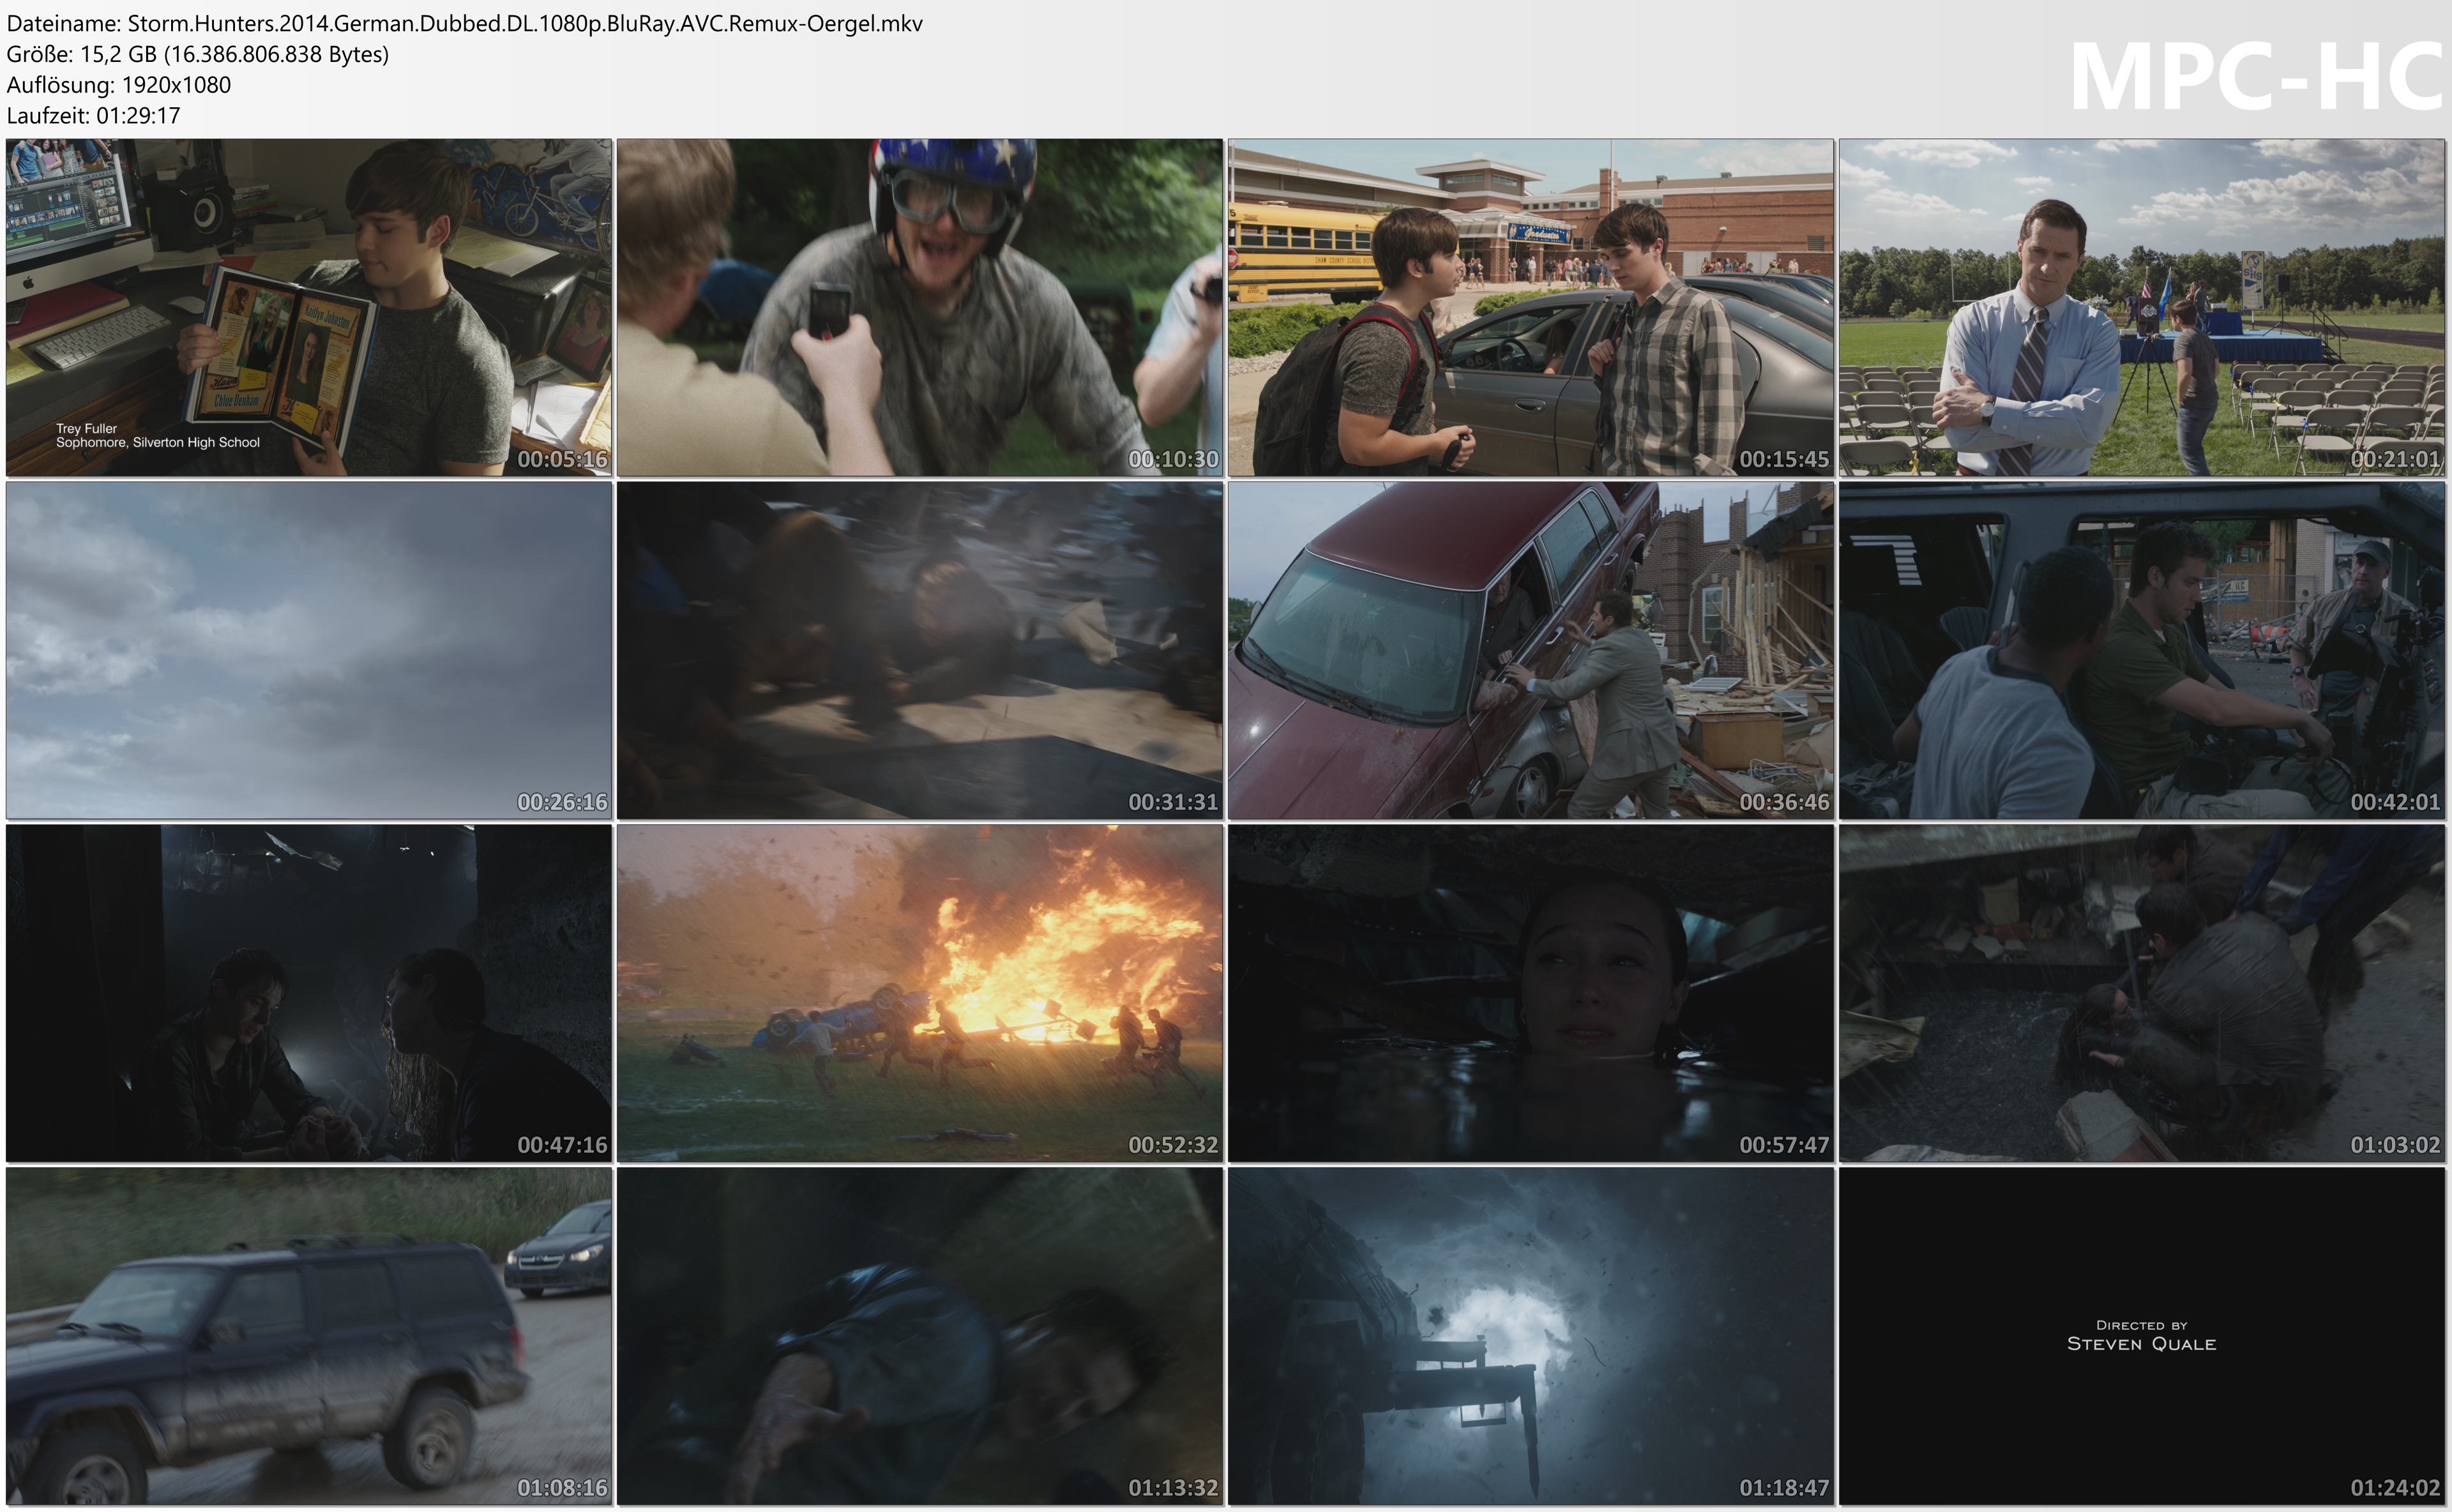Select the blurry debris thumbnail at 00:31:31

pos(919,650)
